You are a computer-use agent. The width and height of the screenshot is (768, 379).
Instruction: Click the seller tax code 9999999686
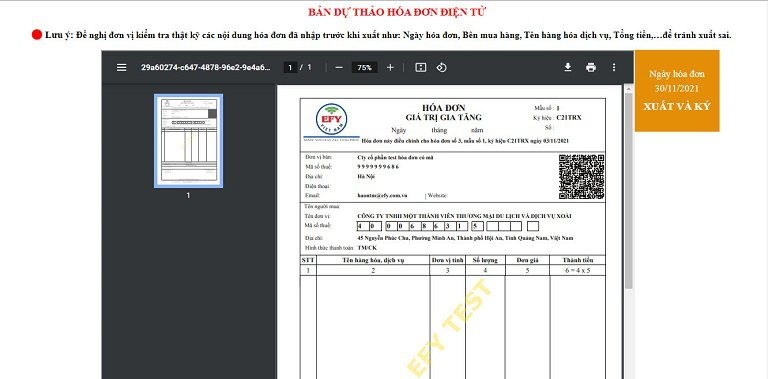click(378, 166)
